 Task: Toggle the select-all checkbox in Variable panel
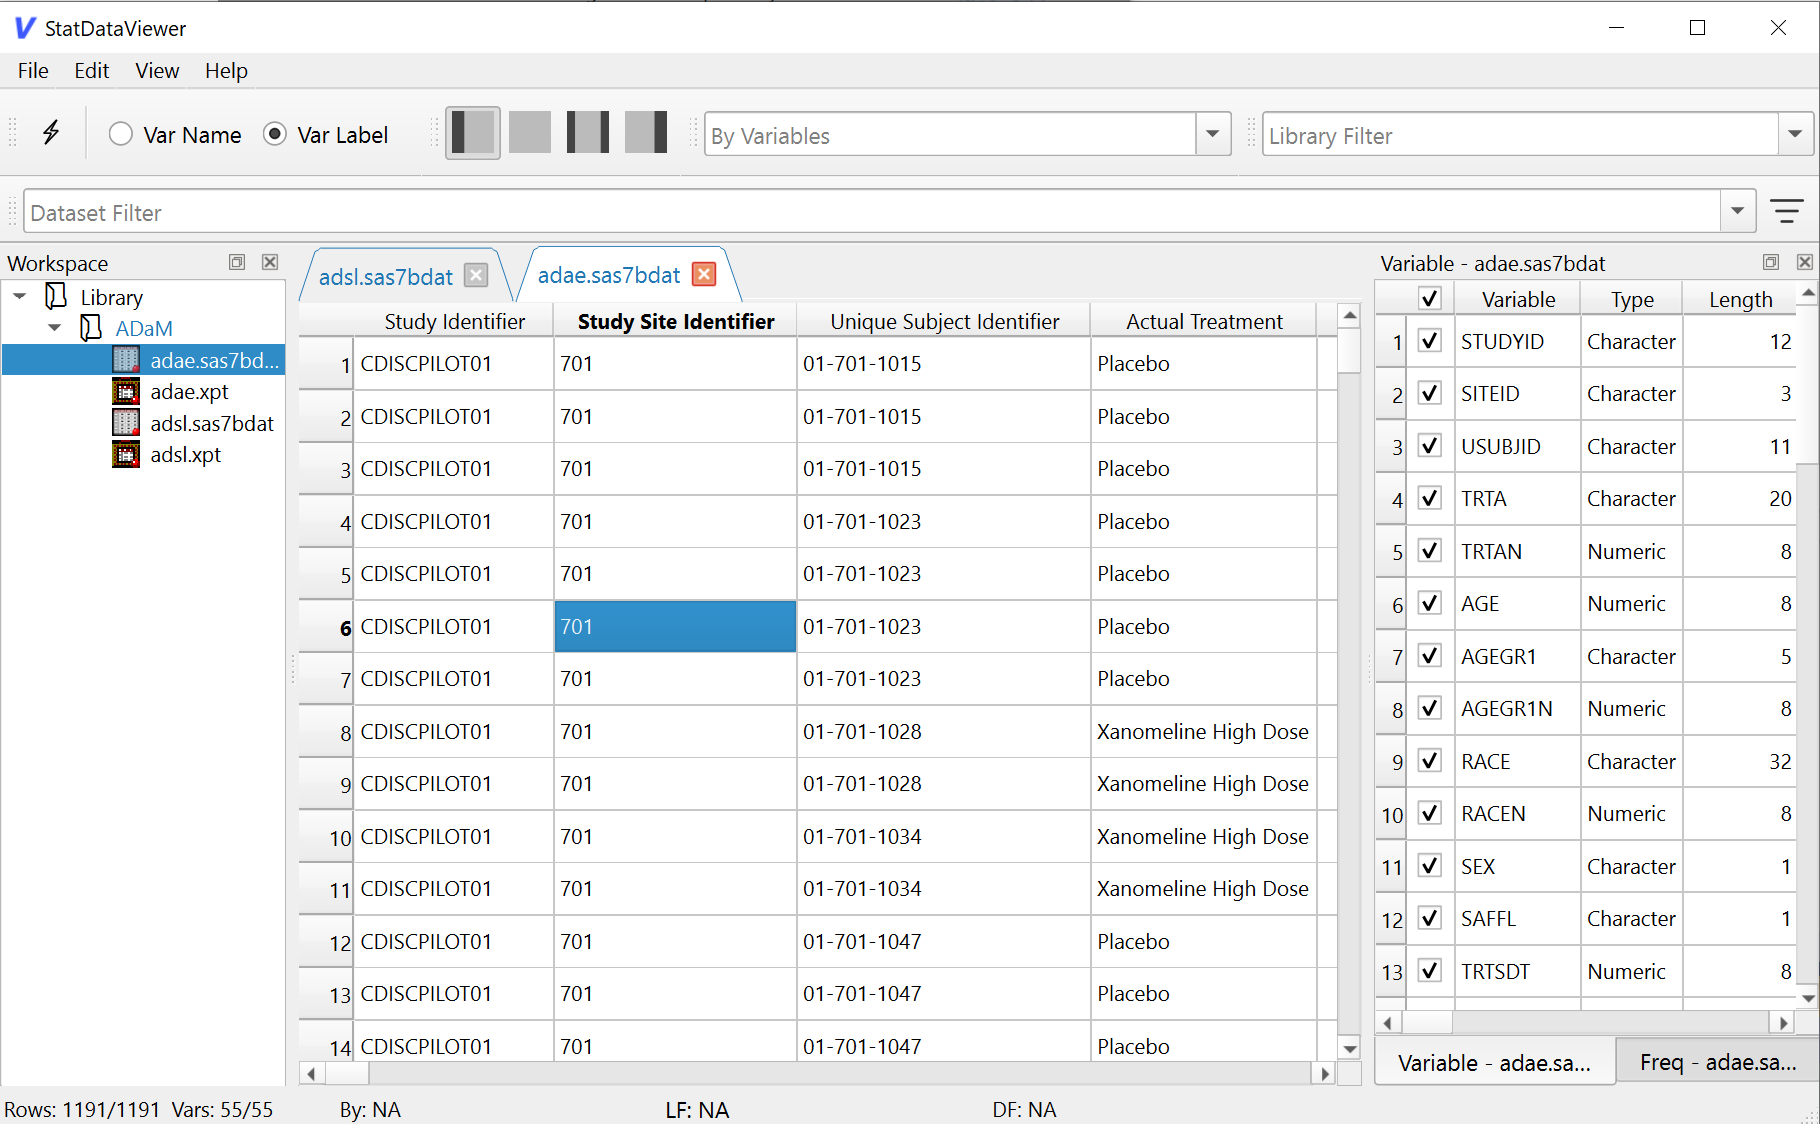click(1429, 297)
